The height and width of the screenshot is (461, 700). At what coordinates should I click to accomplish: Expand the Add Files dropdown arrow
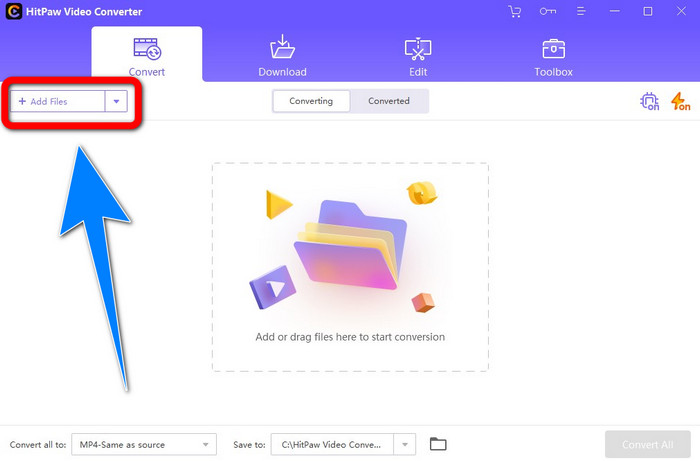pos(117,101)
